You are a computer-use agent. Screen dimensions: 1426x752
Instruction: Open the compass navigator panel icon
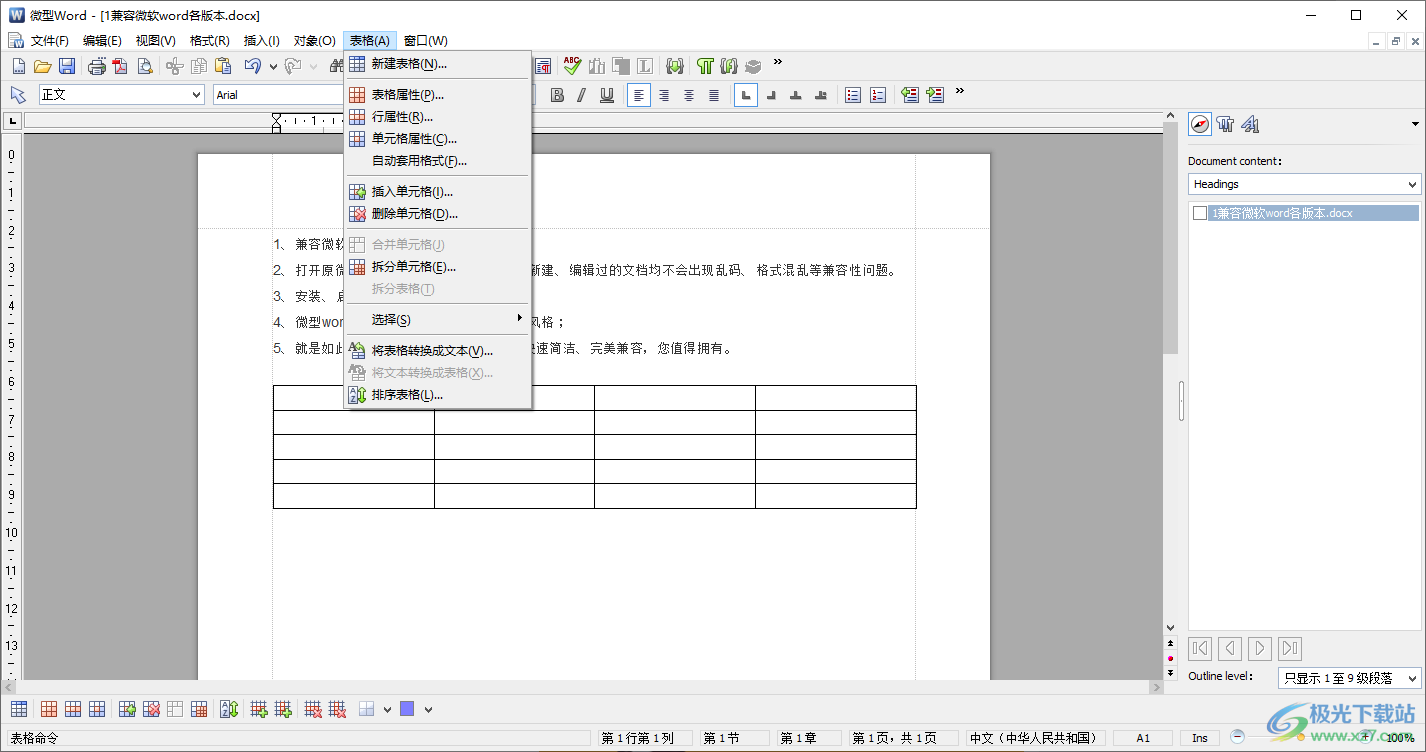(x=1200, y=124)
